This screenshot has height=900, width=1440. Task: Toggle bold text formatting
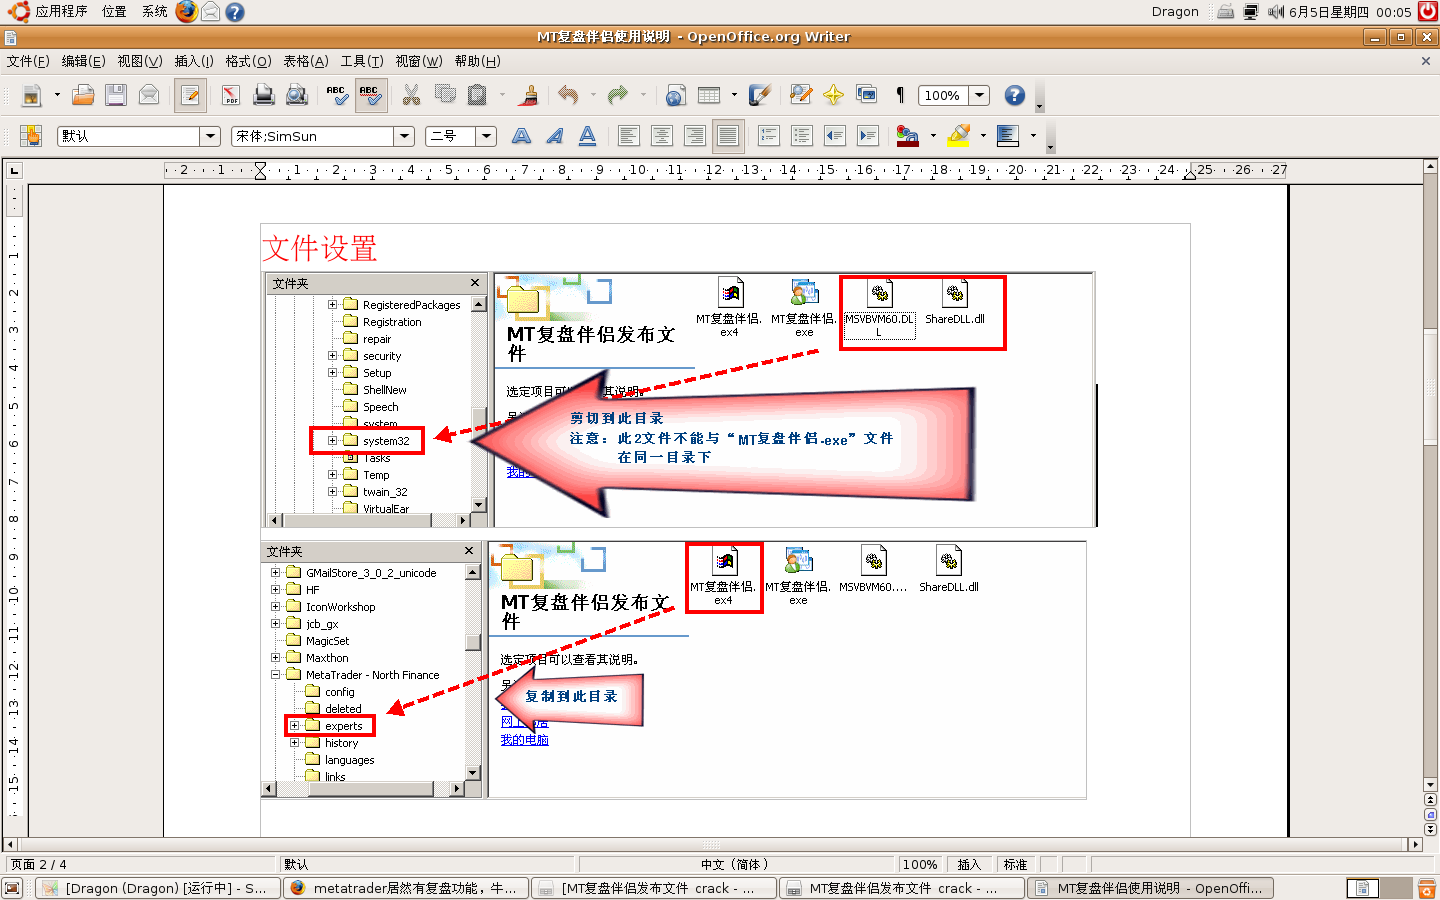[521, 136]
